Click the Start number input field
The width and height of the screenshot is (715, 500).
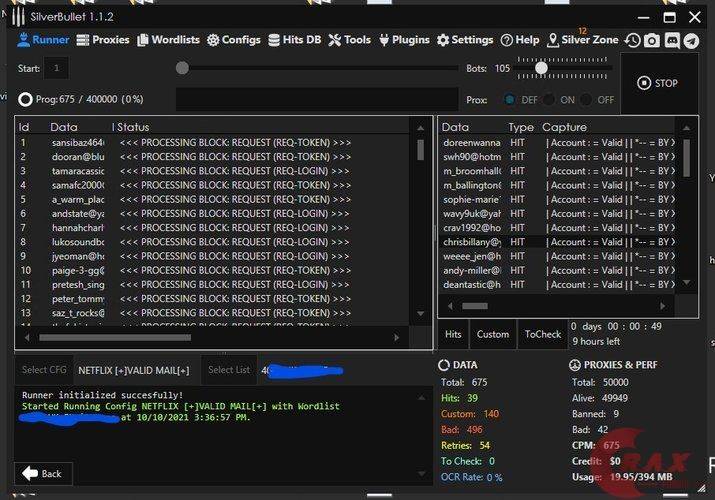click(56, 68)
